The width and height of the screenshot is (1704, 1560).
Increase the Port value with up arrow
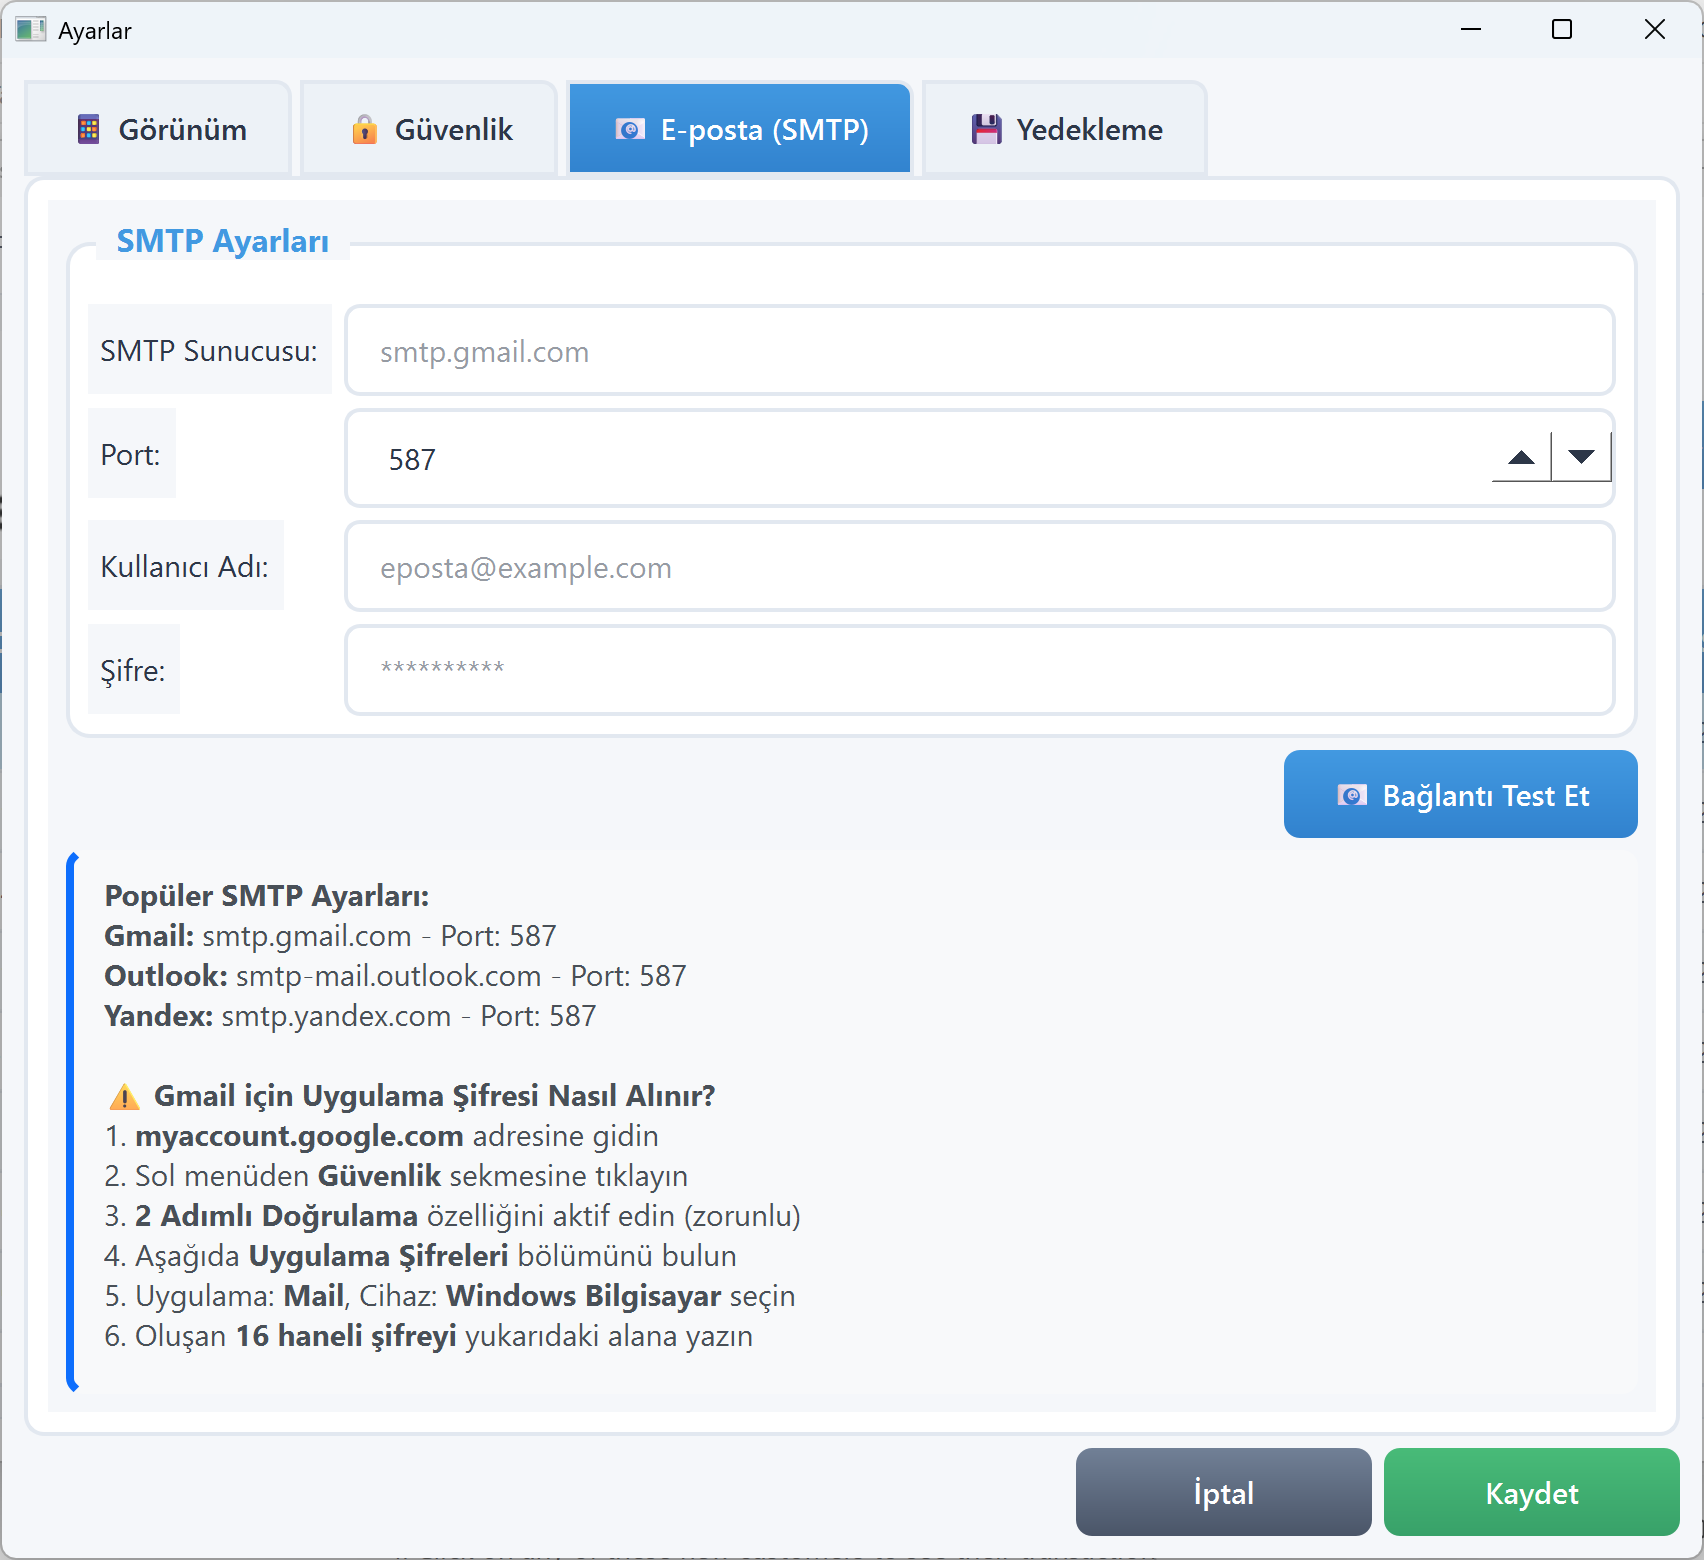[x=1521, y=458]
